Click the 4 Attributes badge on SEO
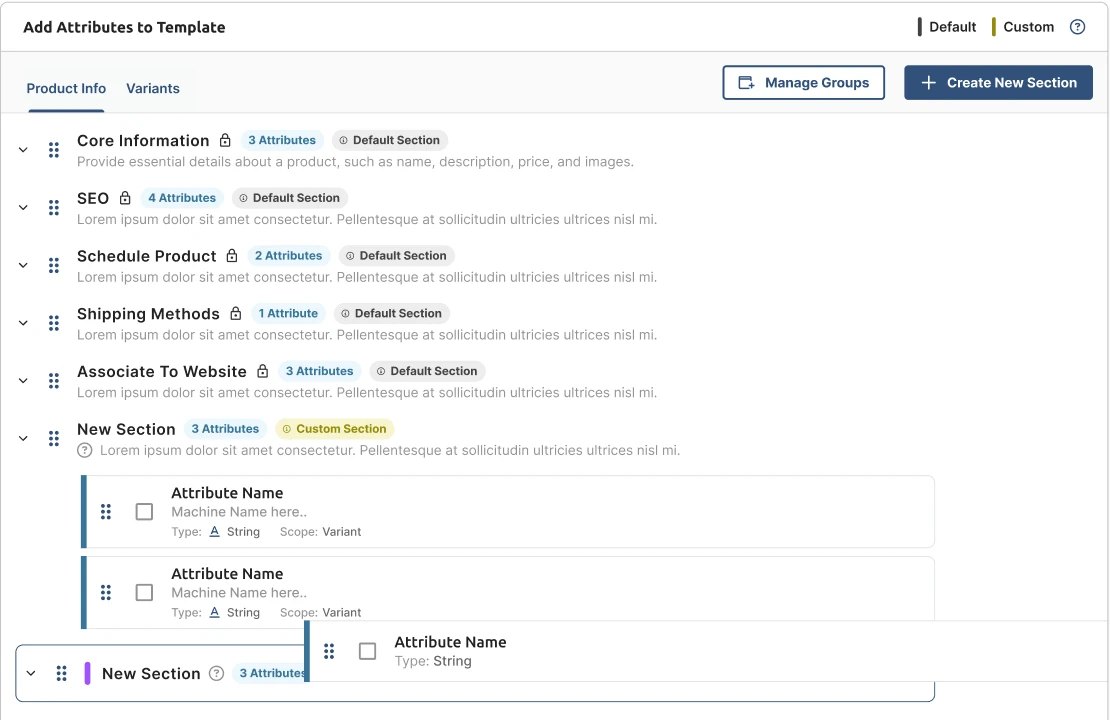The height and width of the screenshot is (720, 1110). pyautogui.click(x=182, y=198)
